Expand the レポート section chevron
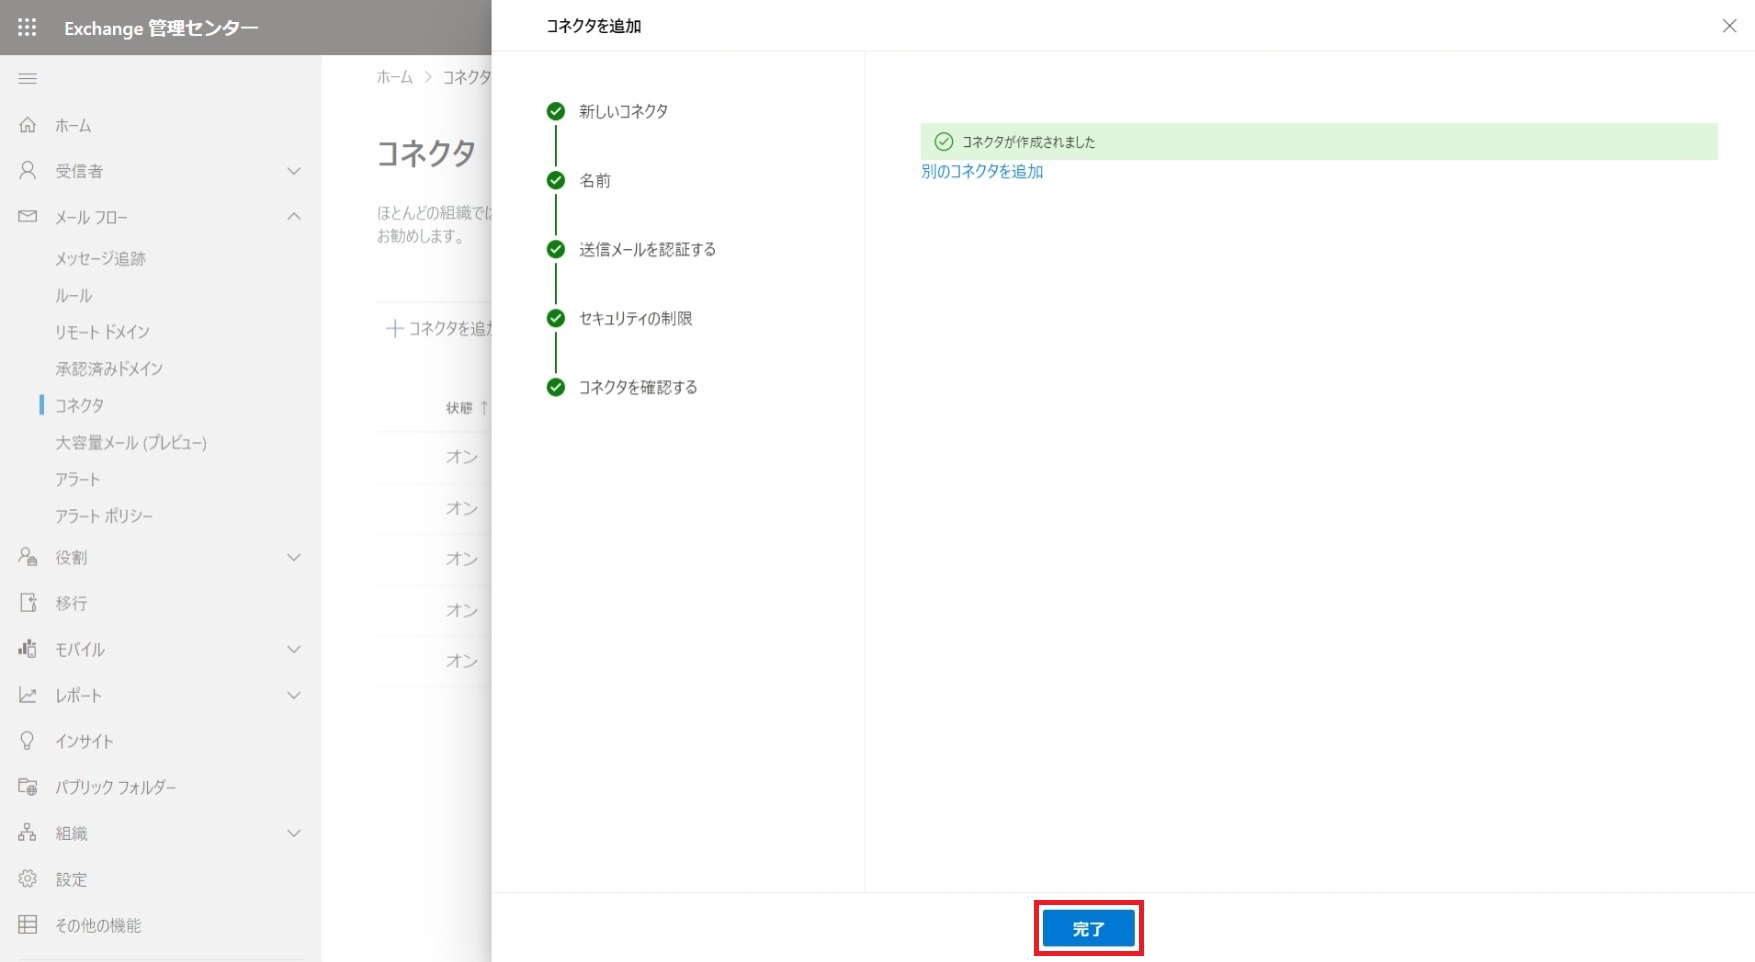The width and height of the screenshot is (1755, 962). (x=294, y=695)
